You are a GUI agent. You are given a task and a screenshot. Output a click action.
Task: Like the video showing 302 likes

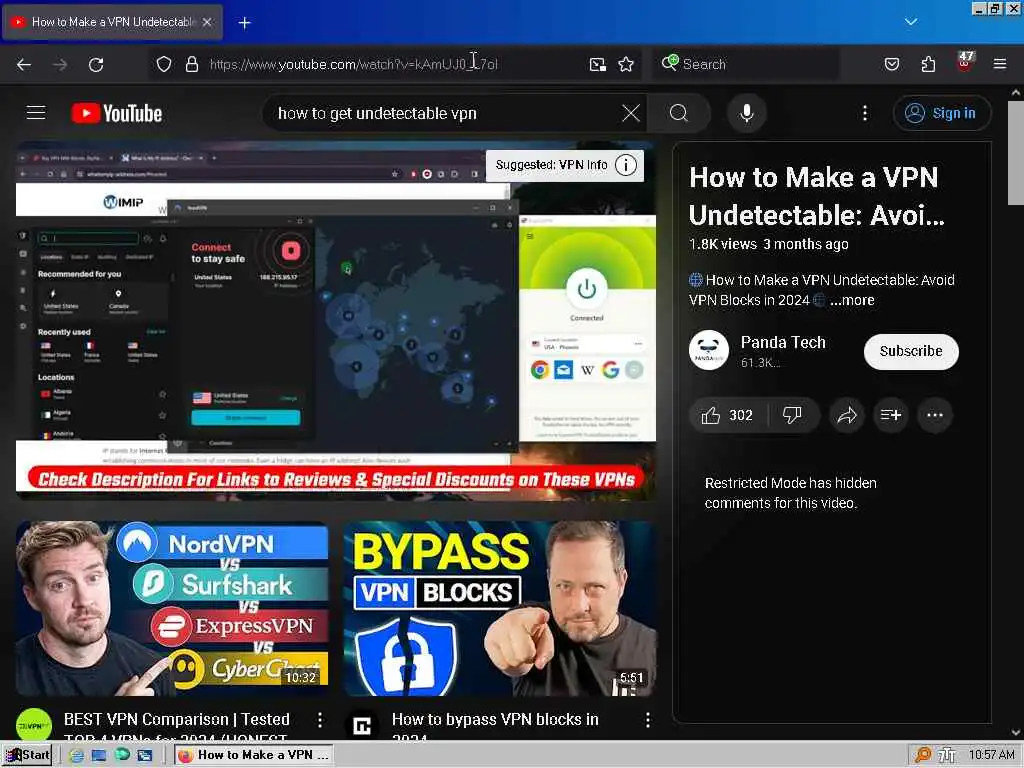[727, 415]
